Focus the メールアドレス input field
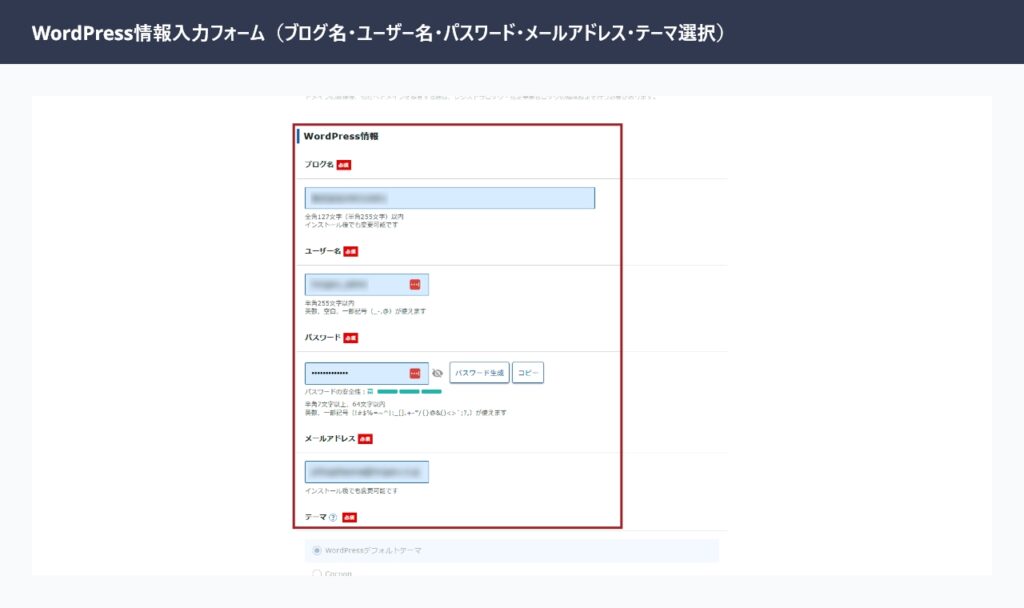 (367, 472)
